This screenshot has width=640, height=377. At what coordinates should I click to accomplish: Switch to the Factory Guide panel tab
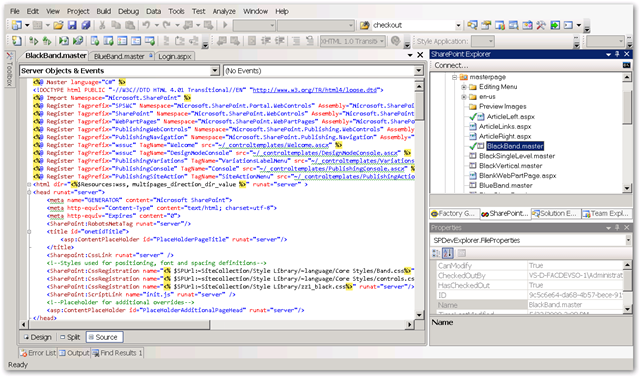pos(454,213)
